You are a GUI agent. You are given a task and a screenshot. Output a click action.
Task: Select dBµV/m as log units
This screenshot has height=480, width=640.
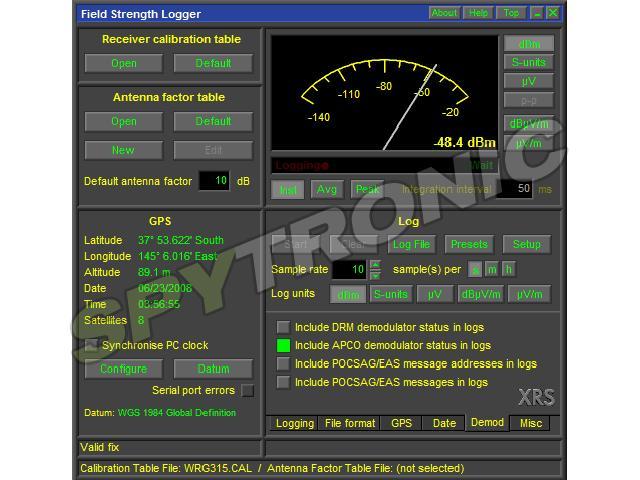click(481, 294)
